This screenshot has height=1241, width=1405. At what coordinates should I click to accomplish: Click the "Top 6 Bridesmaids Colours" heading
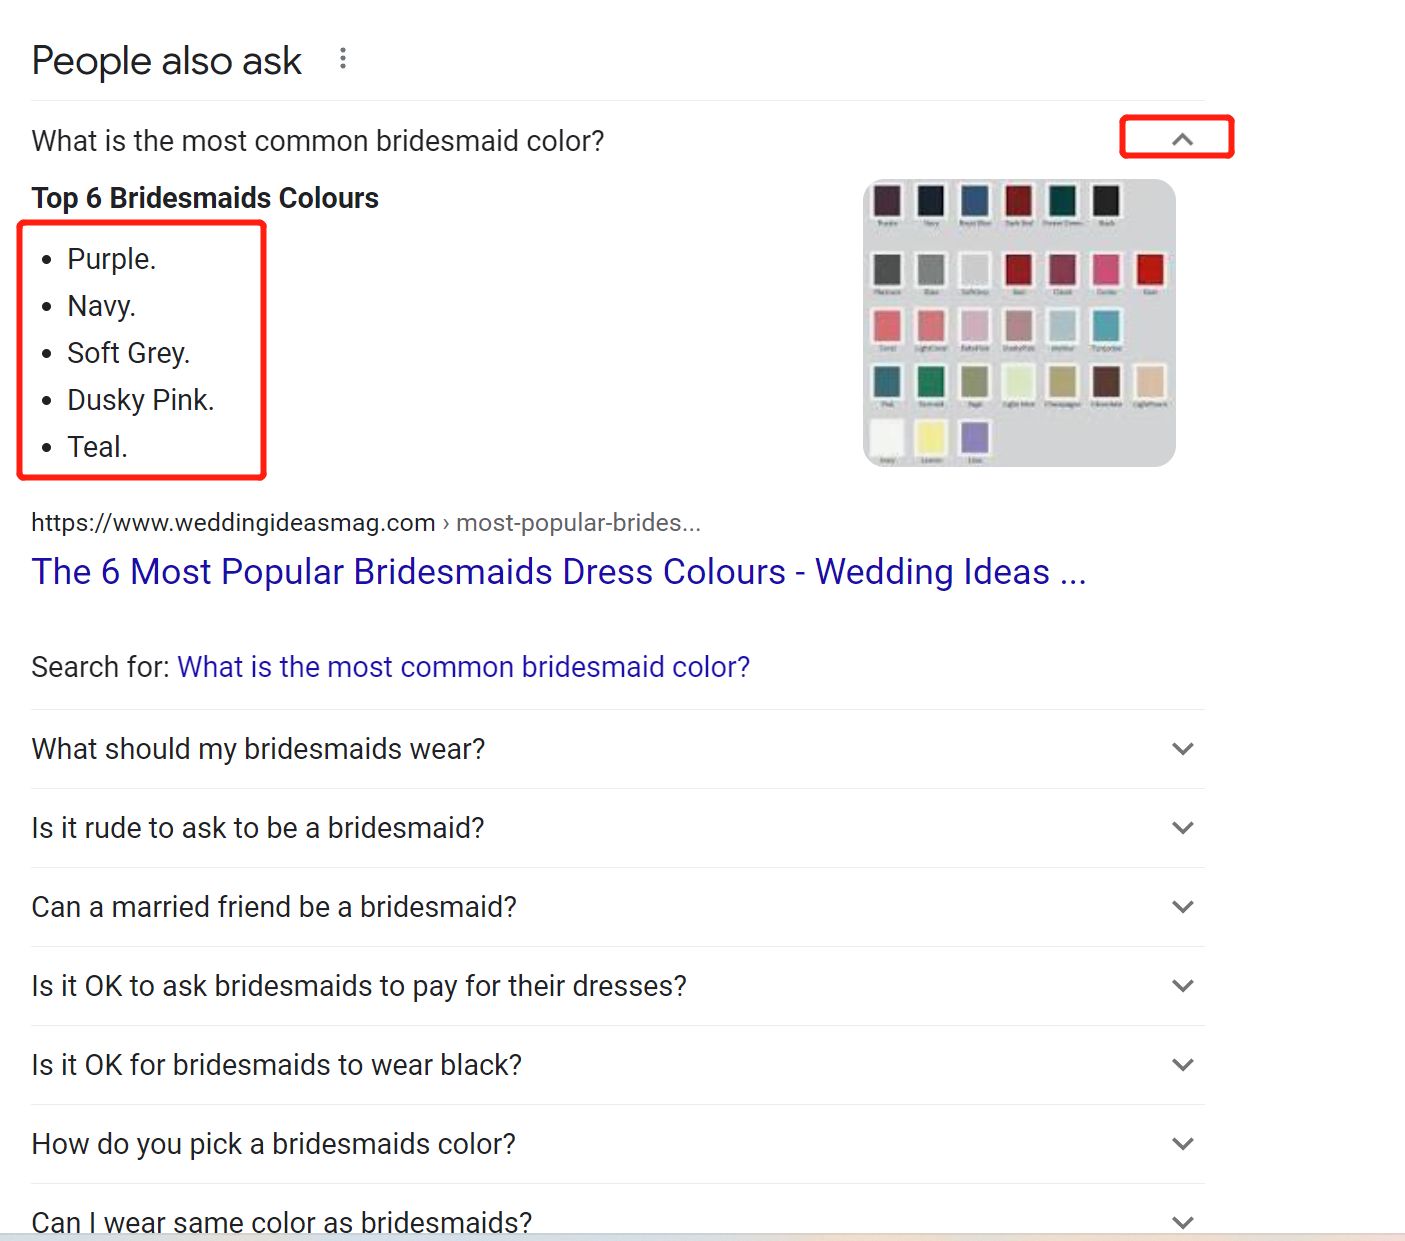[205, 198]
